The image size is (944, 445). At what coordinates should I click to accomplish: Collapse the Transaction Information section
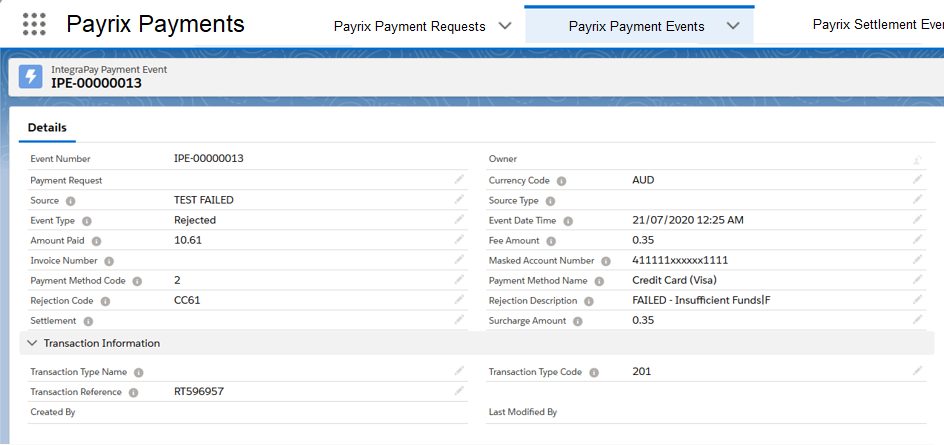(32, 343)
